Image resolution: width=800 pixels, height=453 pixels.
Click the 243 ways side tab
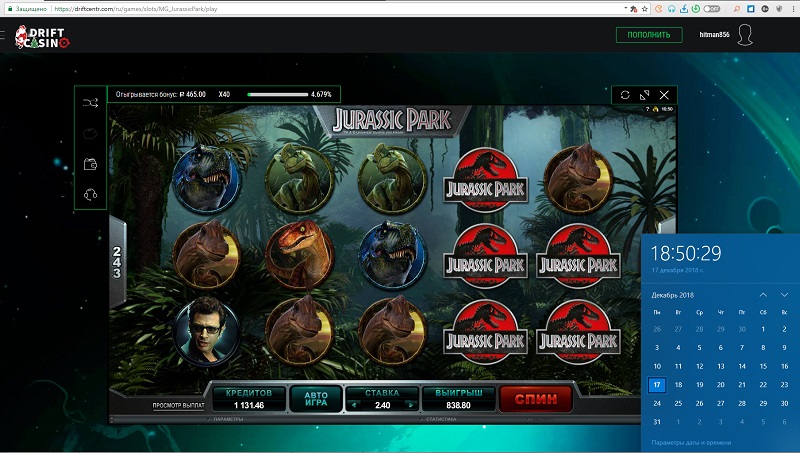click(117, 262)
